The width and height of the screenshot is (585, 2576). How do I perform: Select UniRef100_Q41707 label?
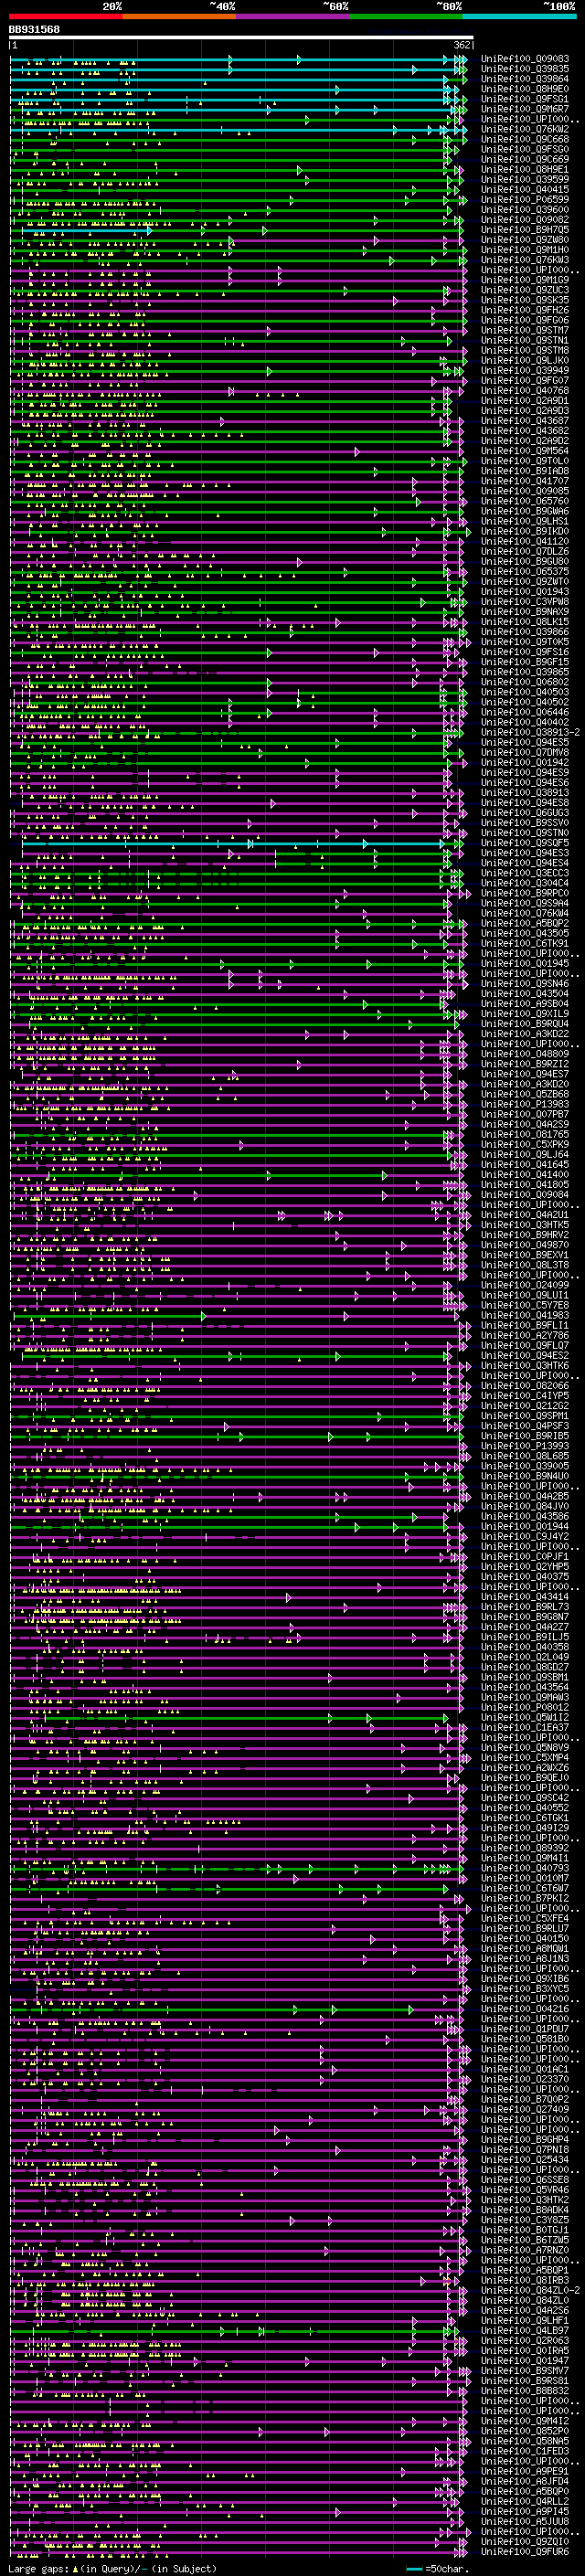coord(525,481)
